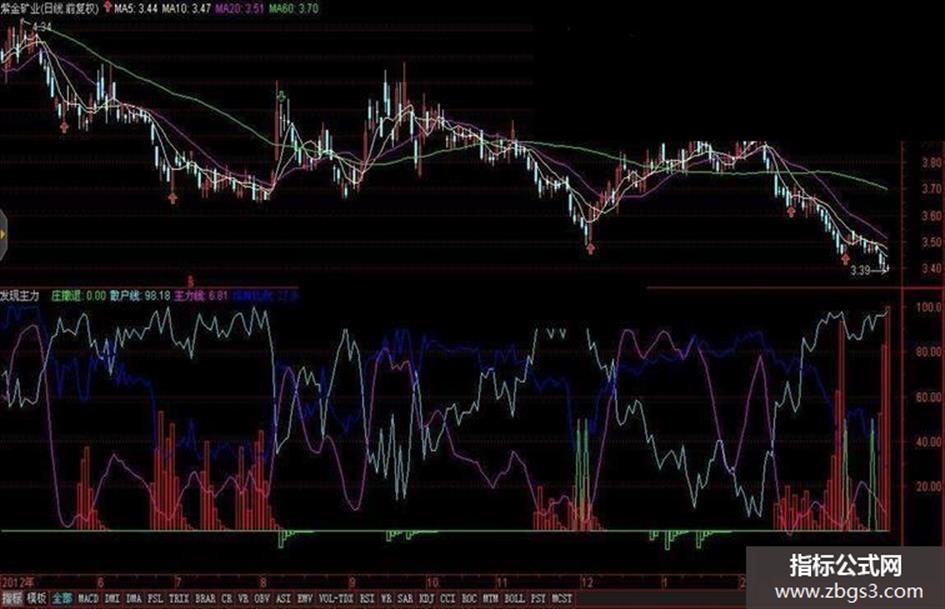The width and height of the screenshot is (945, 609).
Task: Switch indicator to RSI
Action: tap(367, 599)
